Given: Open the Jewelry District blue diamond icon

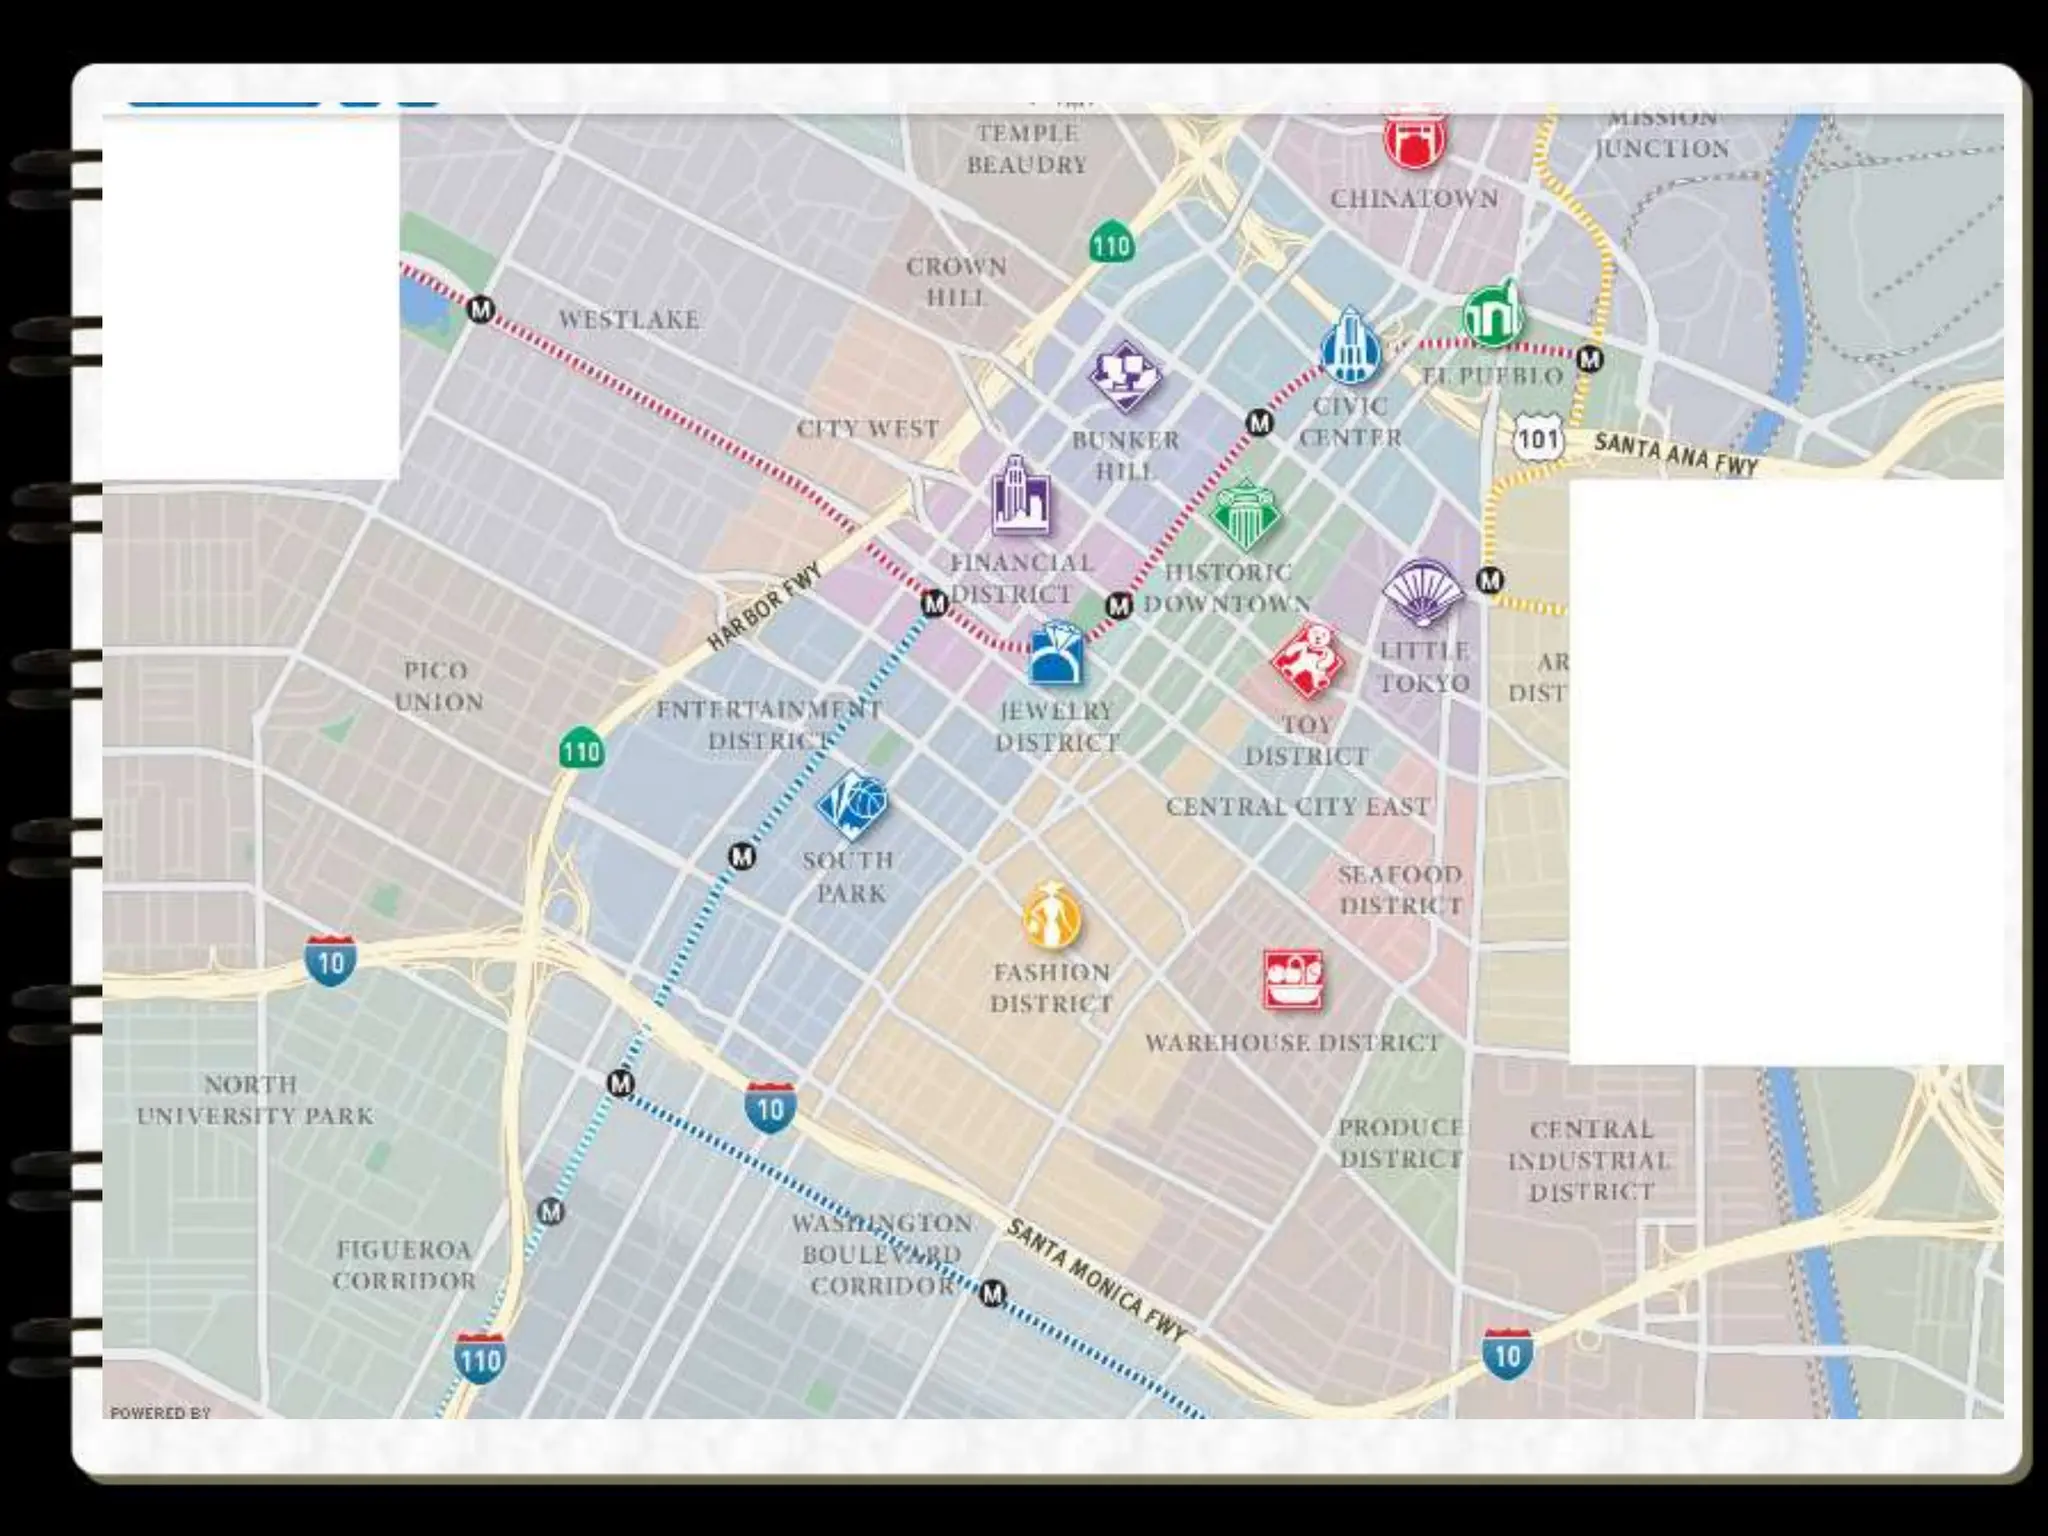Looking at the screenshot, I should click(x=1055, y=655).
